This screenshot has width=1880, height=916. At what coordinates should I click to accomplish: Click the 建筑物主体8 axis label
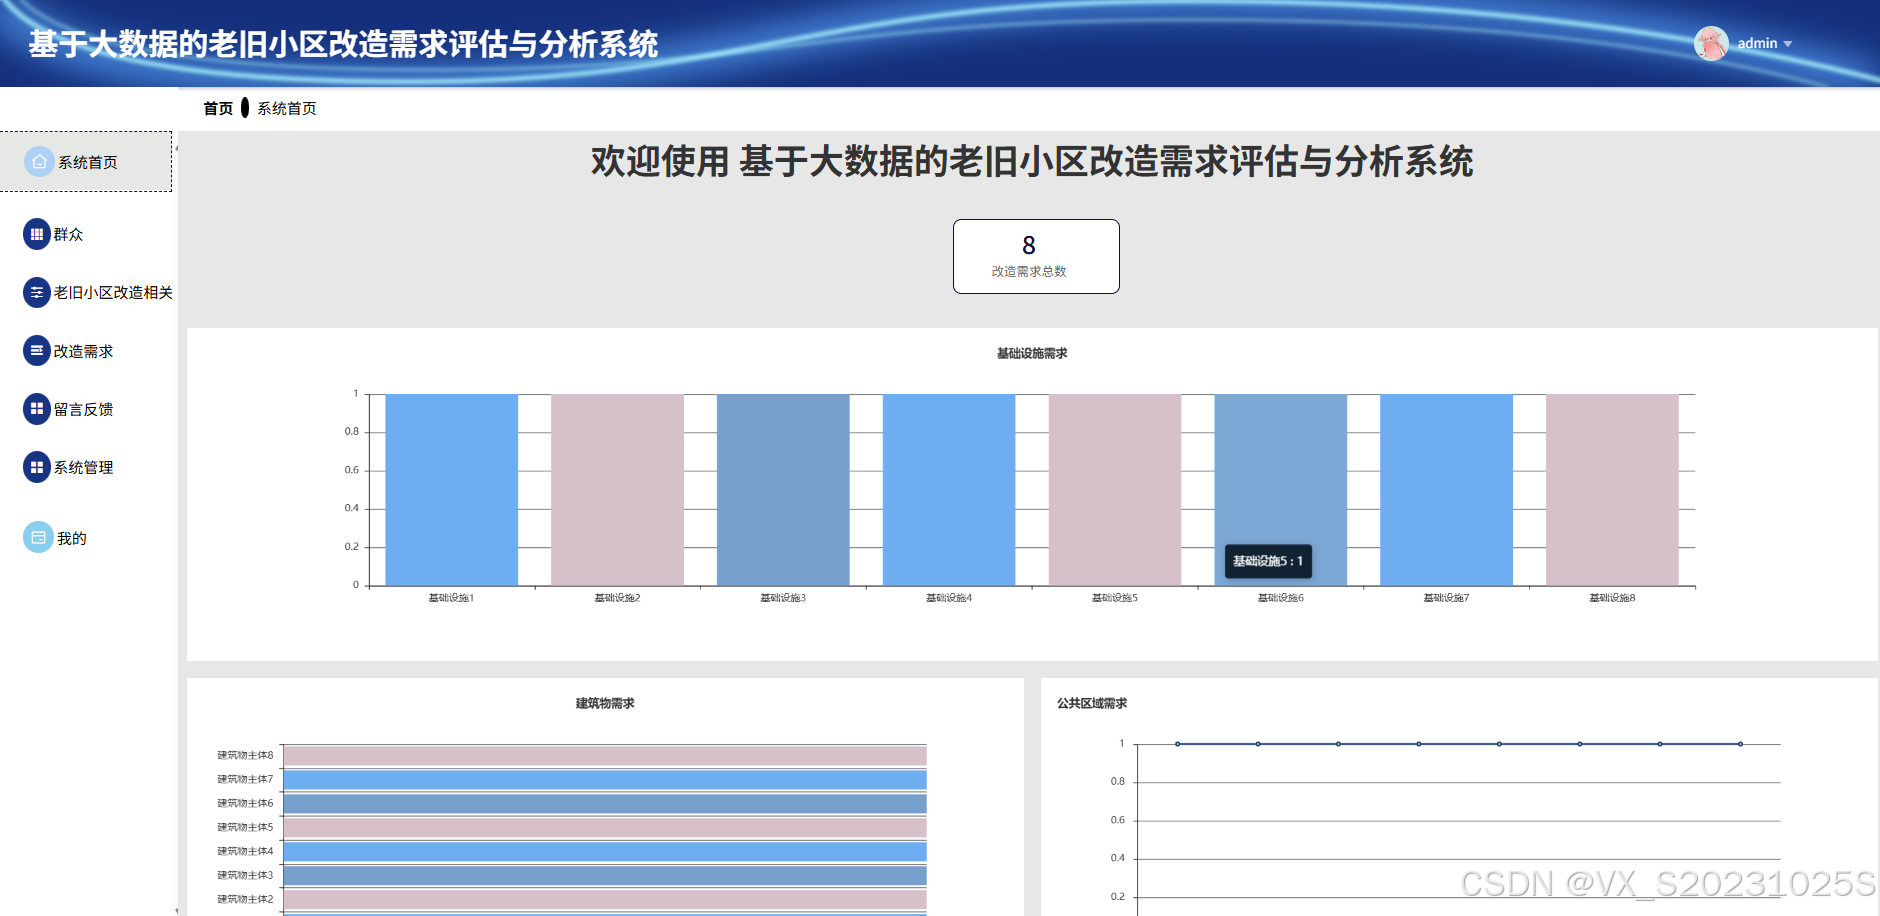(x=245, y=756)
